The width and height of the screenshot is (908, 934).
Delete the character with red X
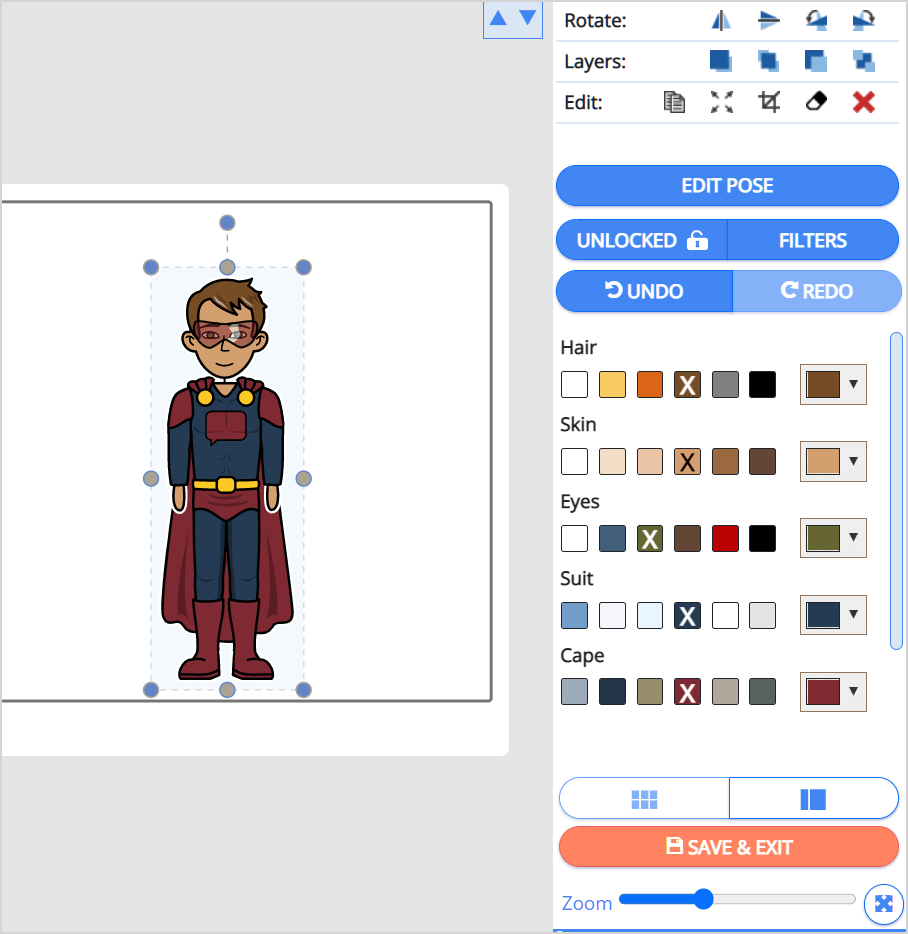coord(863,102)
